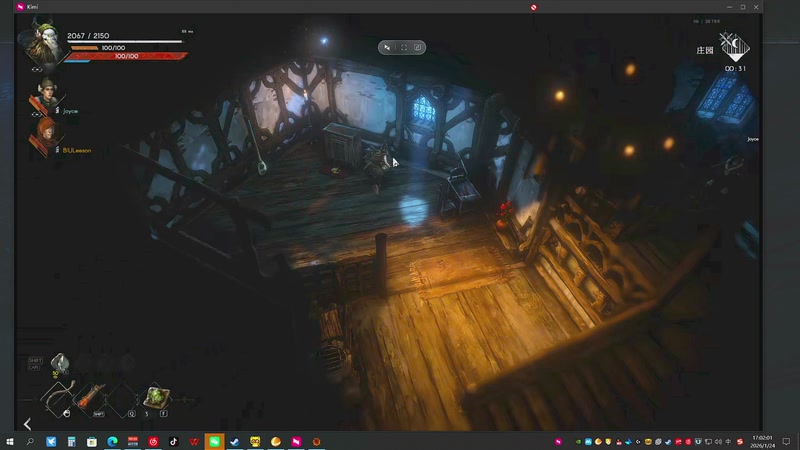Screen dimensions: 800x450
Task: Click the player's bearded character portrait
Action: point(44,44)
